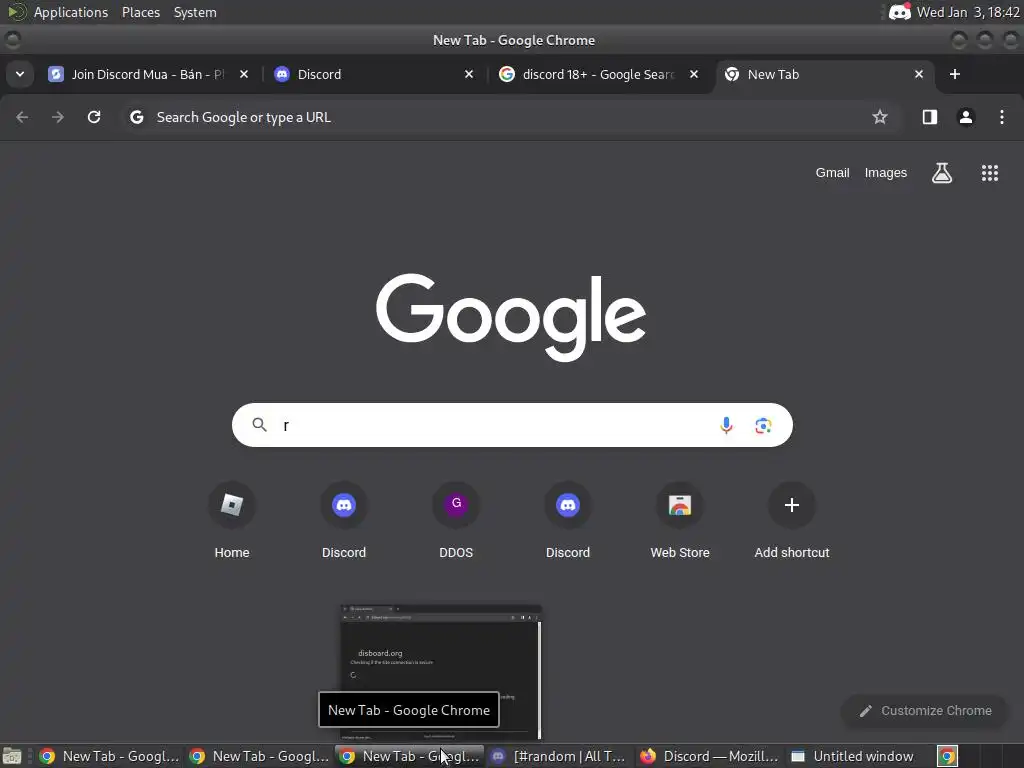Open the Chrome profile menu
This screenshot has width=1024, height=768.
coord(966,117)
